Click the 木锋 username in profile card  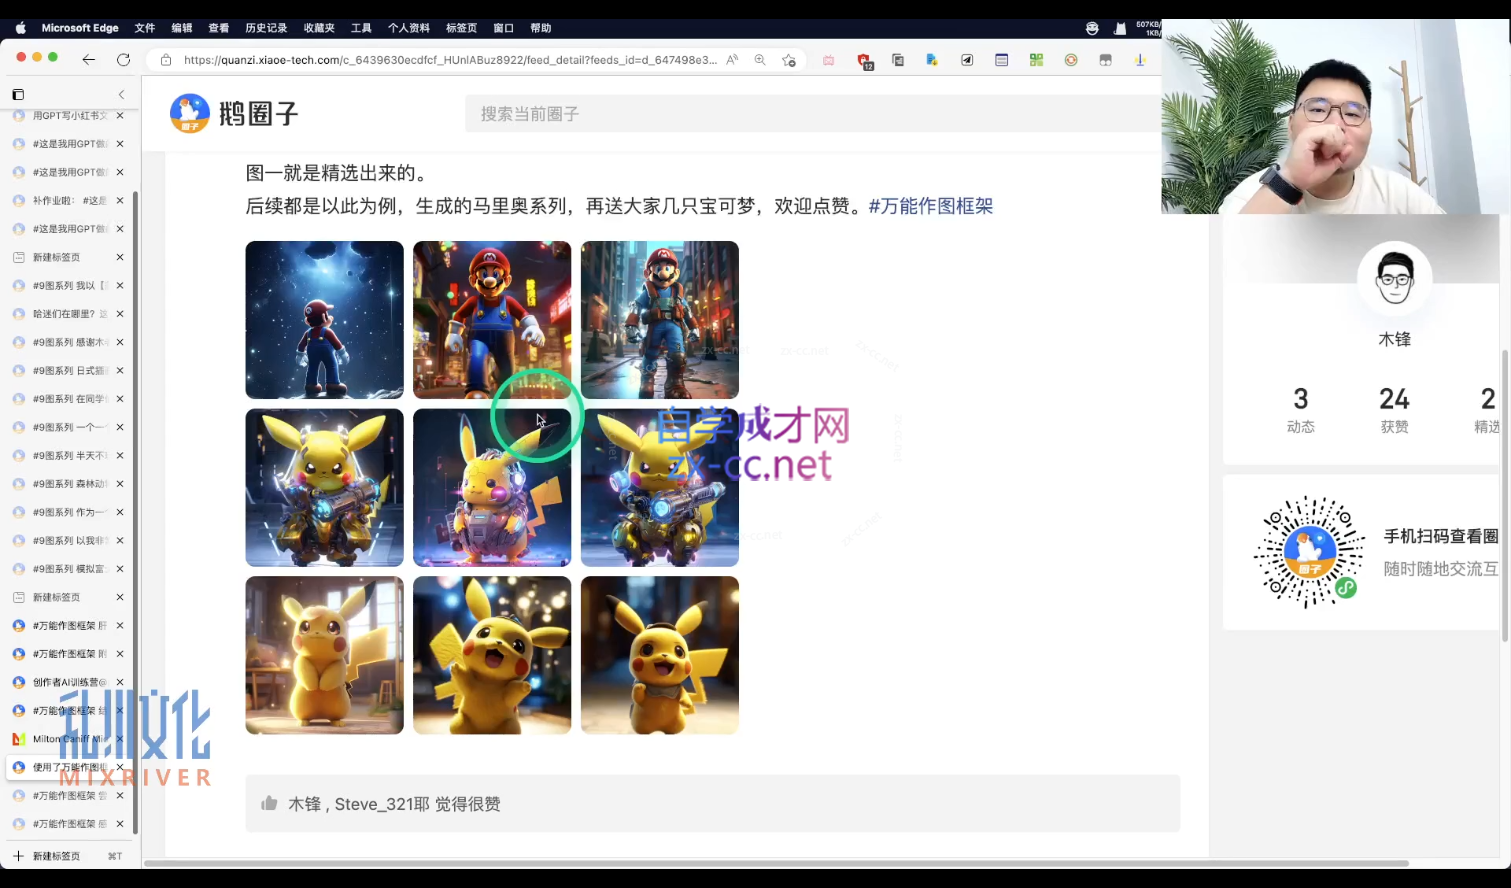(1394, 340)
